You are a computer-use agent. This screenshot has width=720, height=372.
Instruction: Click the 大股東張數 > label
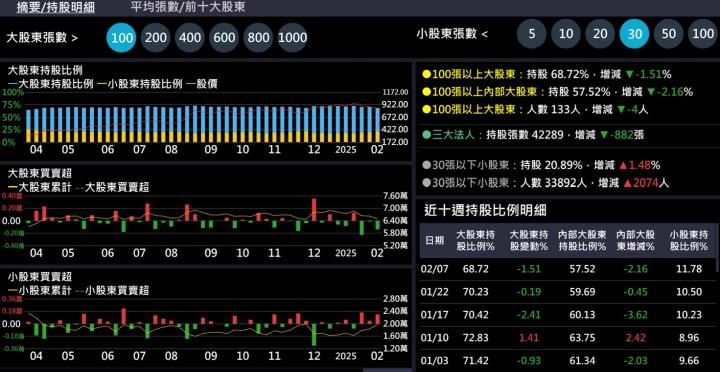click(42, 38)
